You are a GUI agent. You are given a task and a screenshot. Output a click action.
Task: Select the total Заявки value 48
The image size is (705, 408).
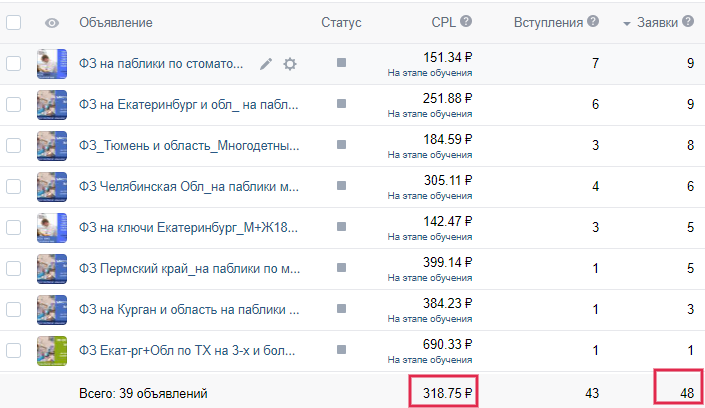click(687, 393)
